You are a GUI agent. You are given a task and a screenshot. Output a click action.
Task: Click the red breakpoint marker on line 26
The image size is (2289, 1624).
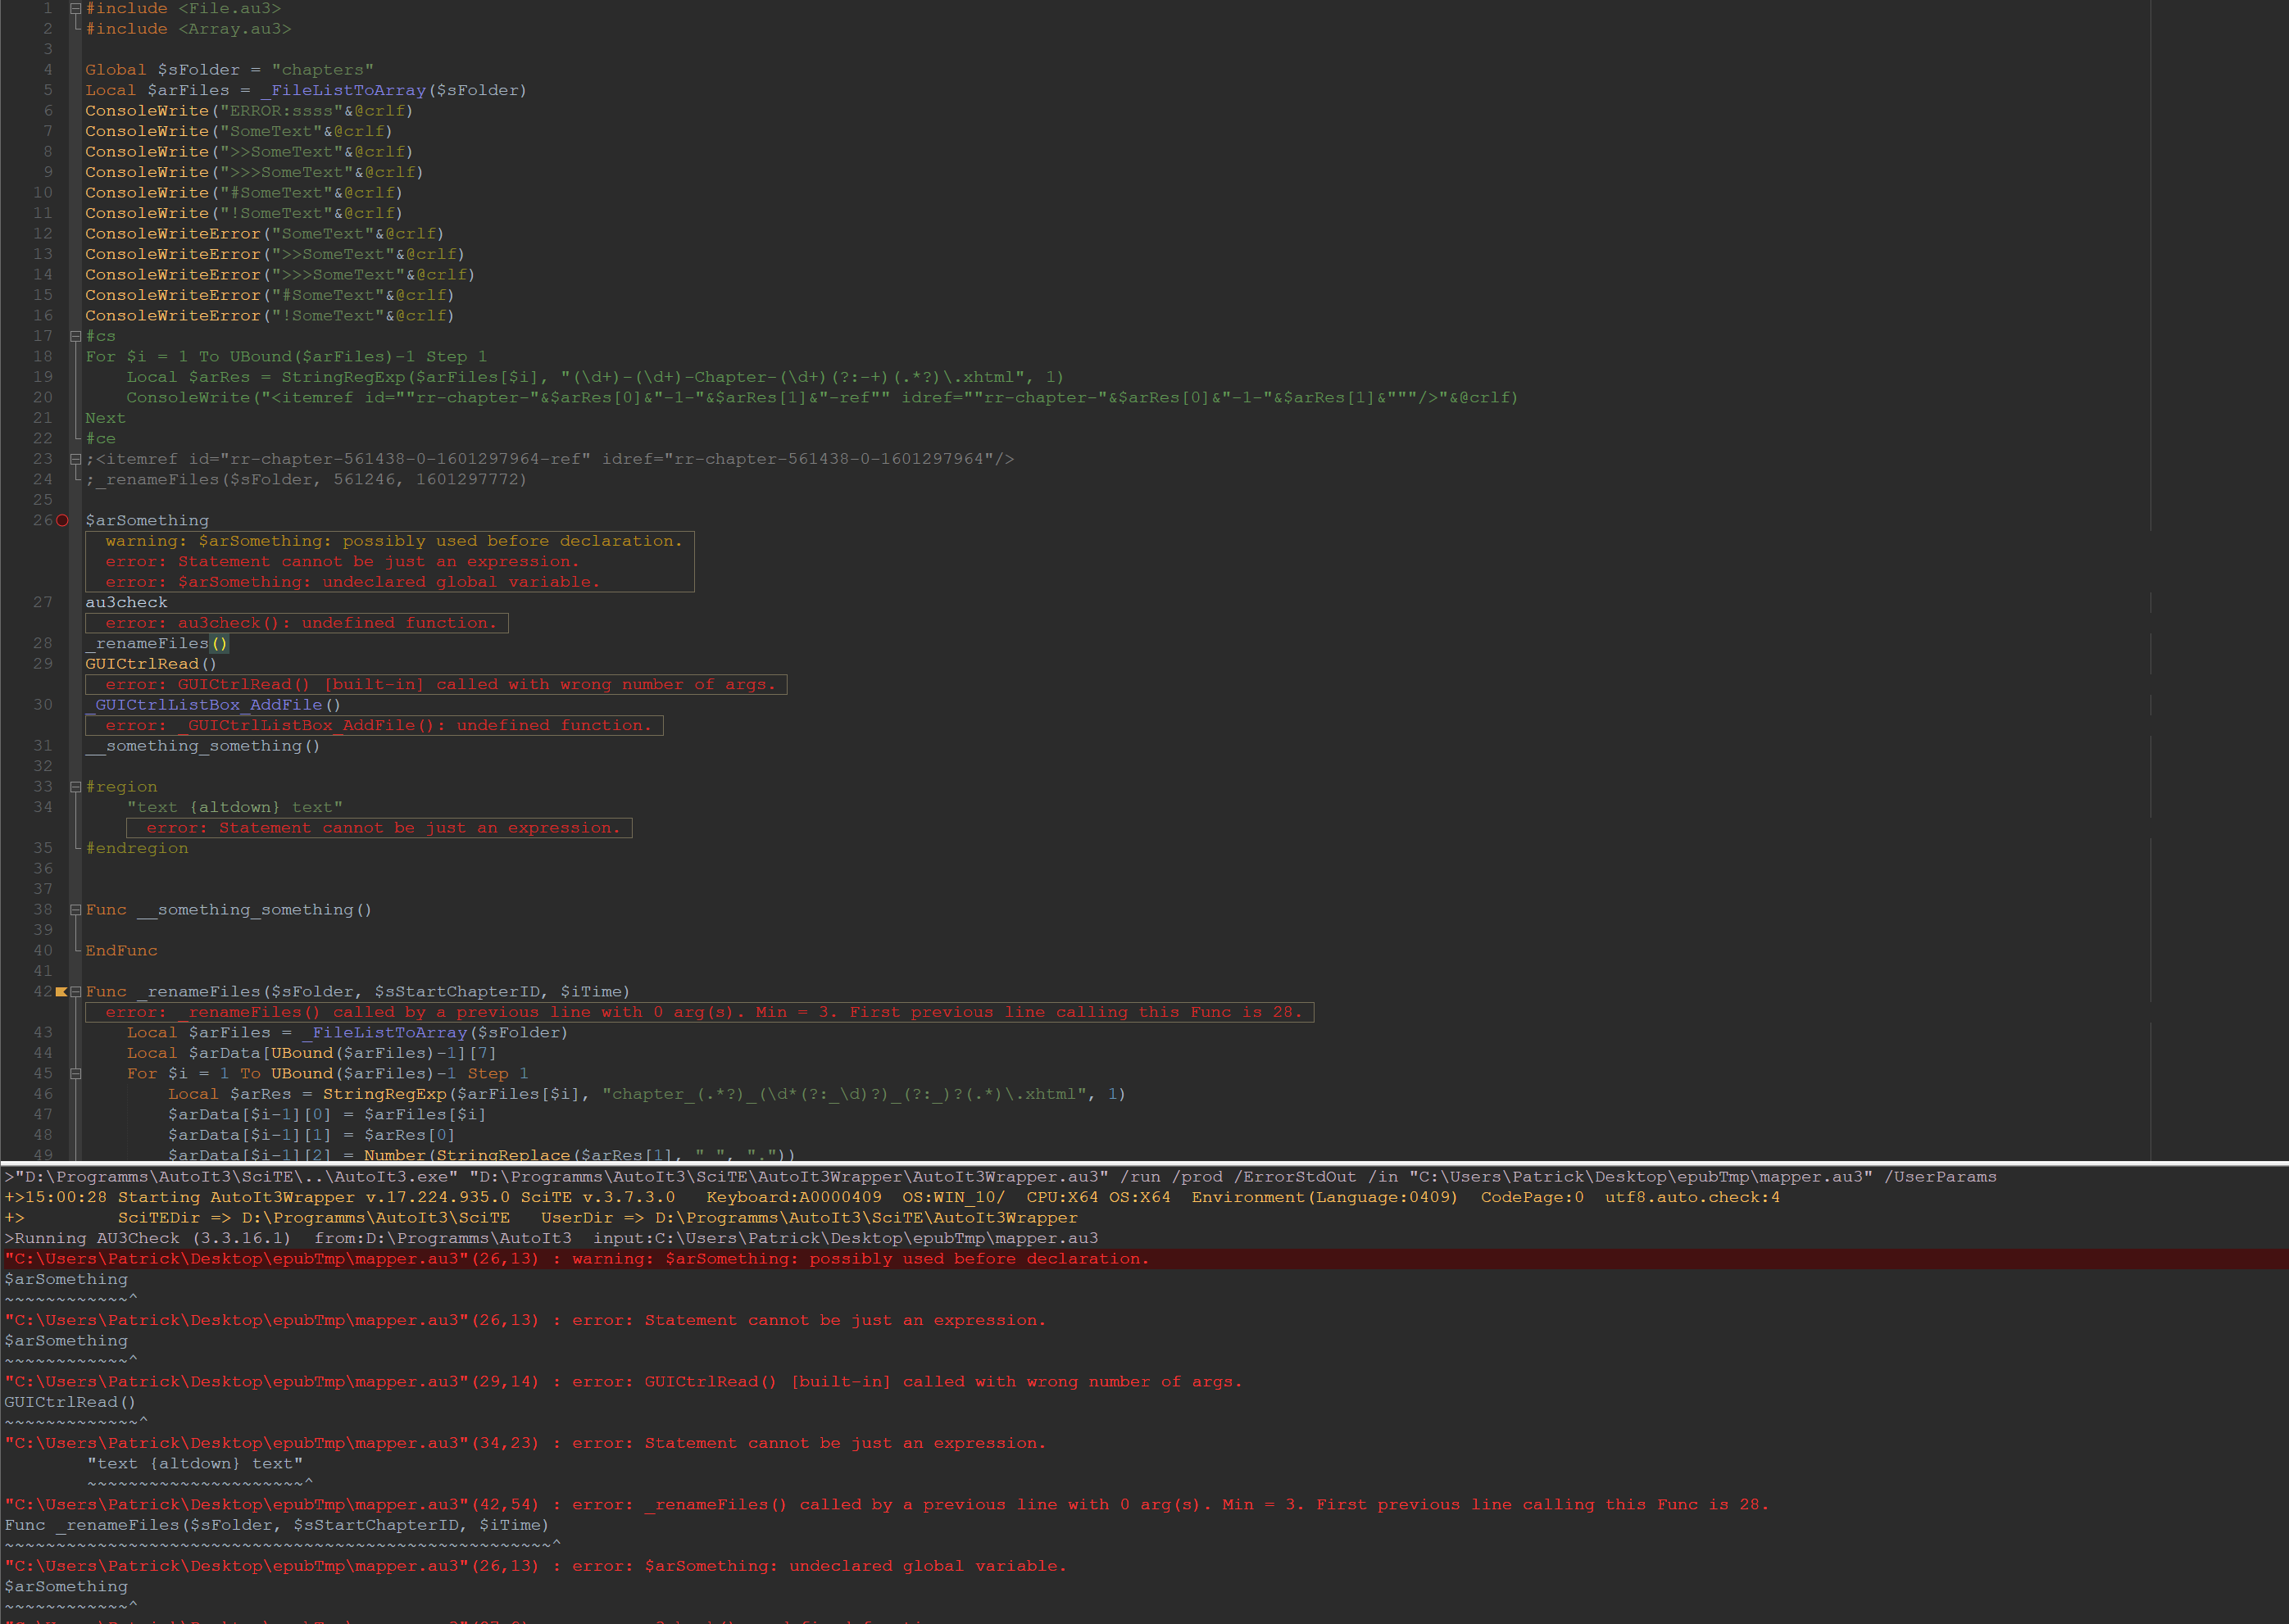62,520
